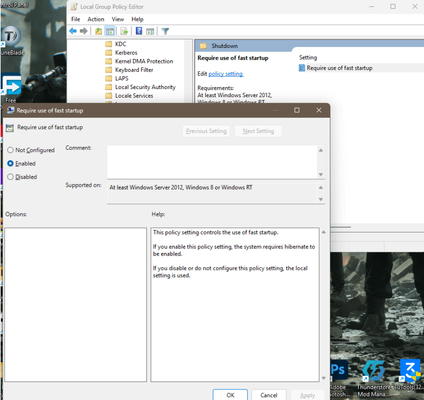This screenshot has height=400, width=424.
Task: Open Thunderstore Mod Manager desktop icon
Action: [374, 379]
